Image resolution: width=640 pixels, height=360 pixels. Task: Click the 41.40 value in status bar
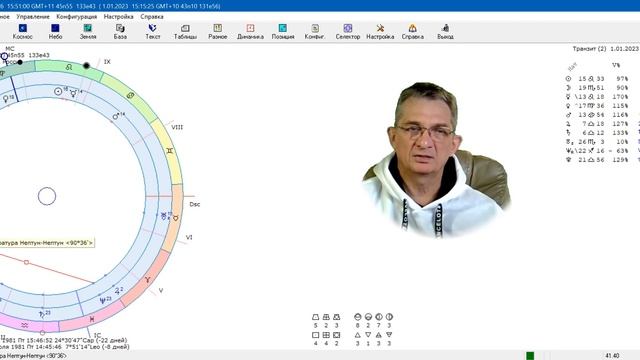[612, 356]
